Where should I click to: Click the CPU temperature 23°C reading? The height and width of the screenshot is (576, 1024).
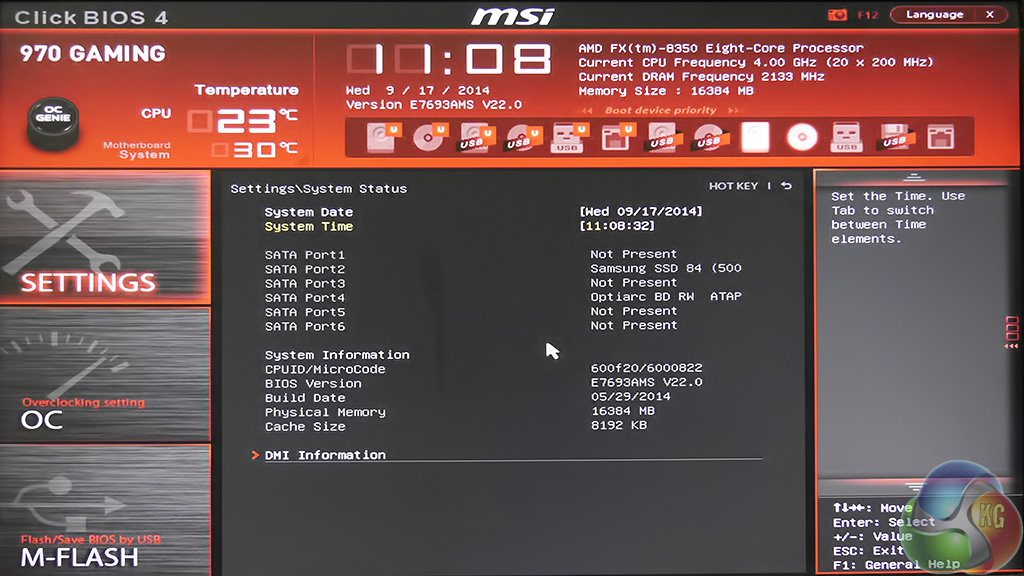click(244, 121)
